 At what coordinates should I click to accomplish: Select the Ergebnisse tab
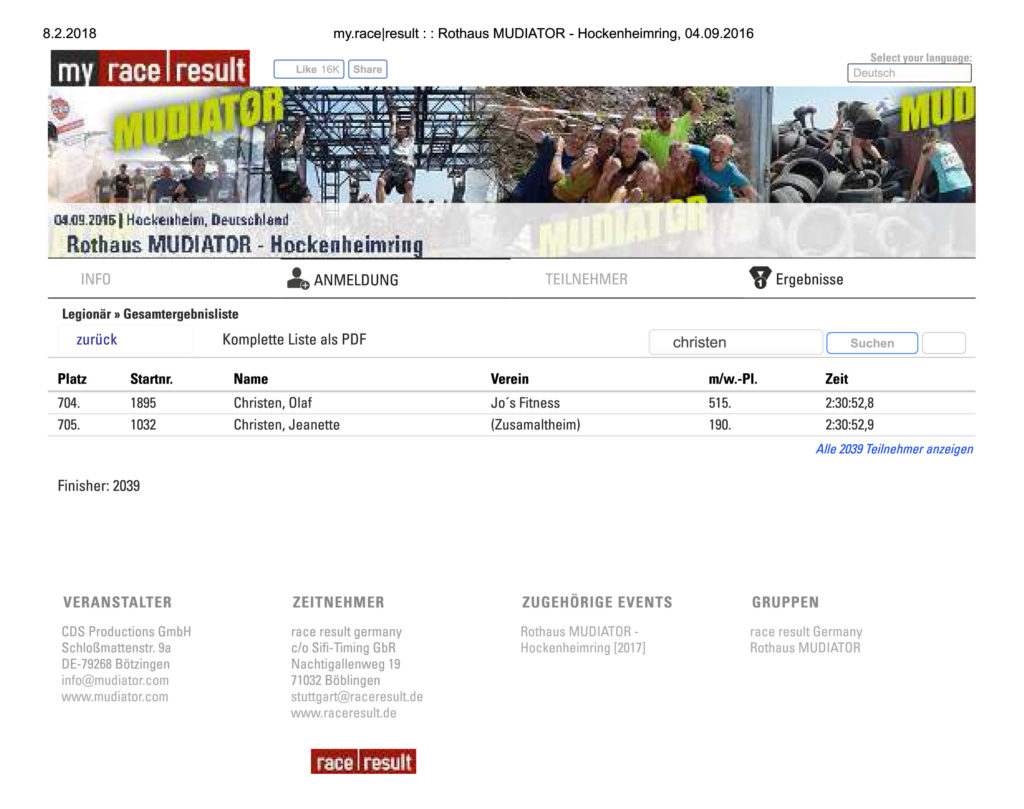coord(809,279)
